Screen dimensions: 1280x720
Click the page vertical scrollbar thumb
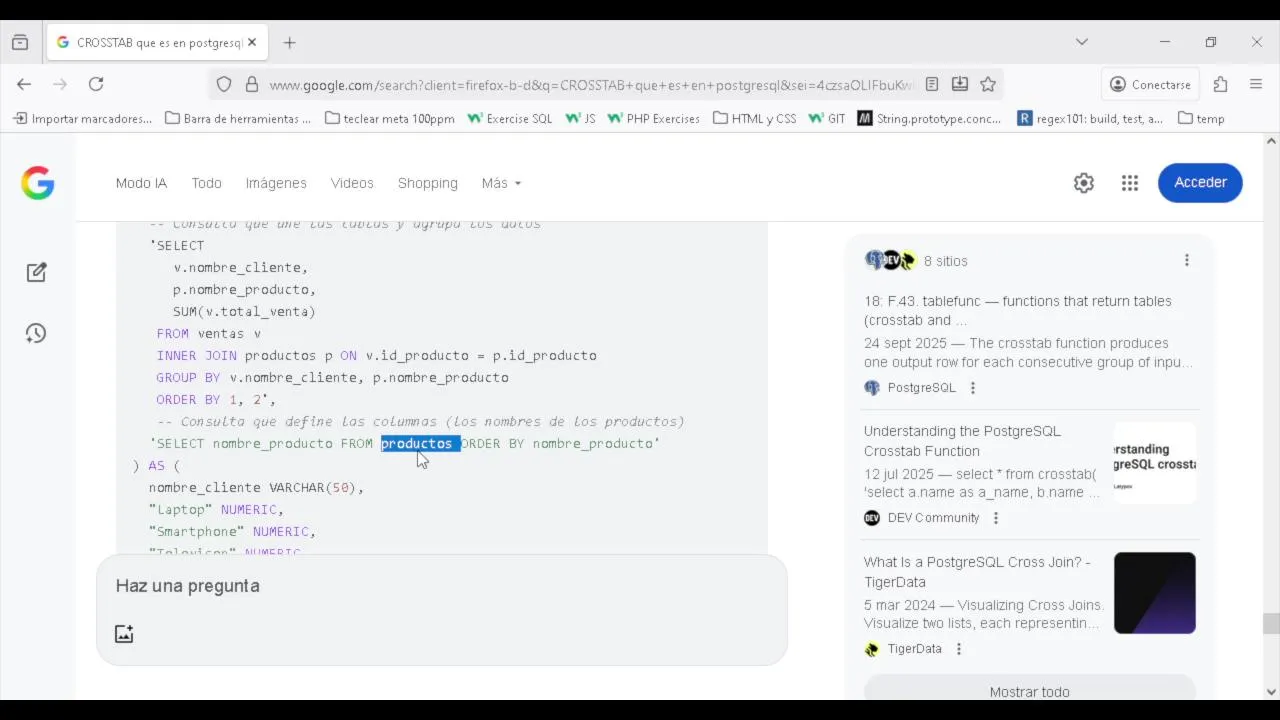click(x=1271, y=624)
